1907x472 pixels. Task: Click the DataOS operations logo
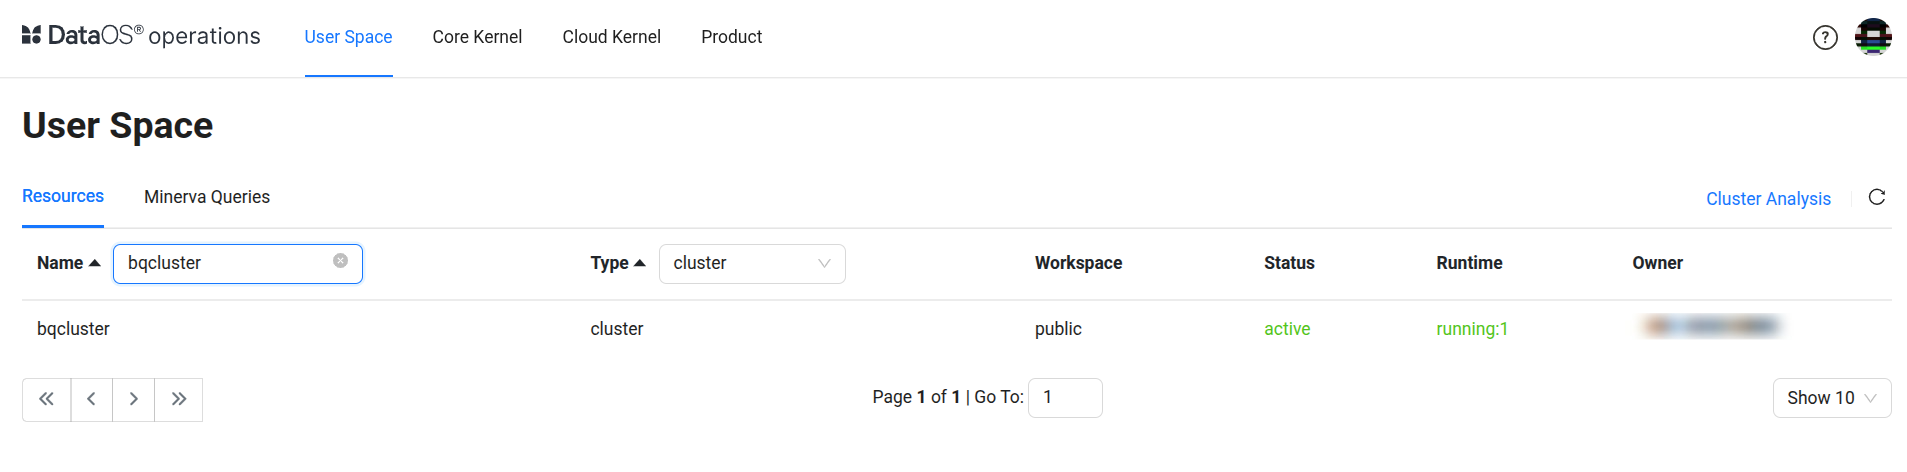(141, 36)
